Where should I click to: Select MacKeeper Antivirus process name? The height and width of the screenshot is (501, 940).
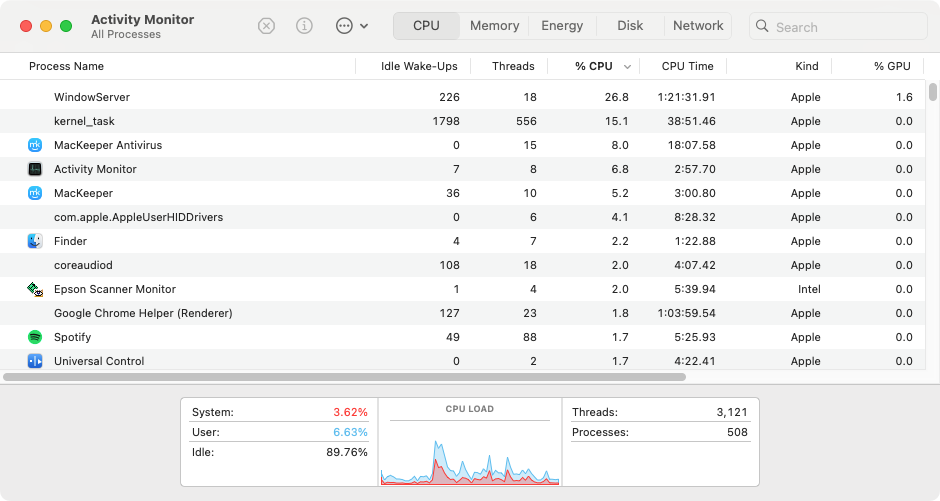108,145
